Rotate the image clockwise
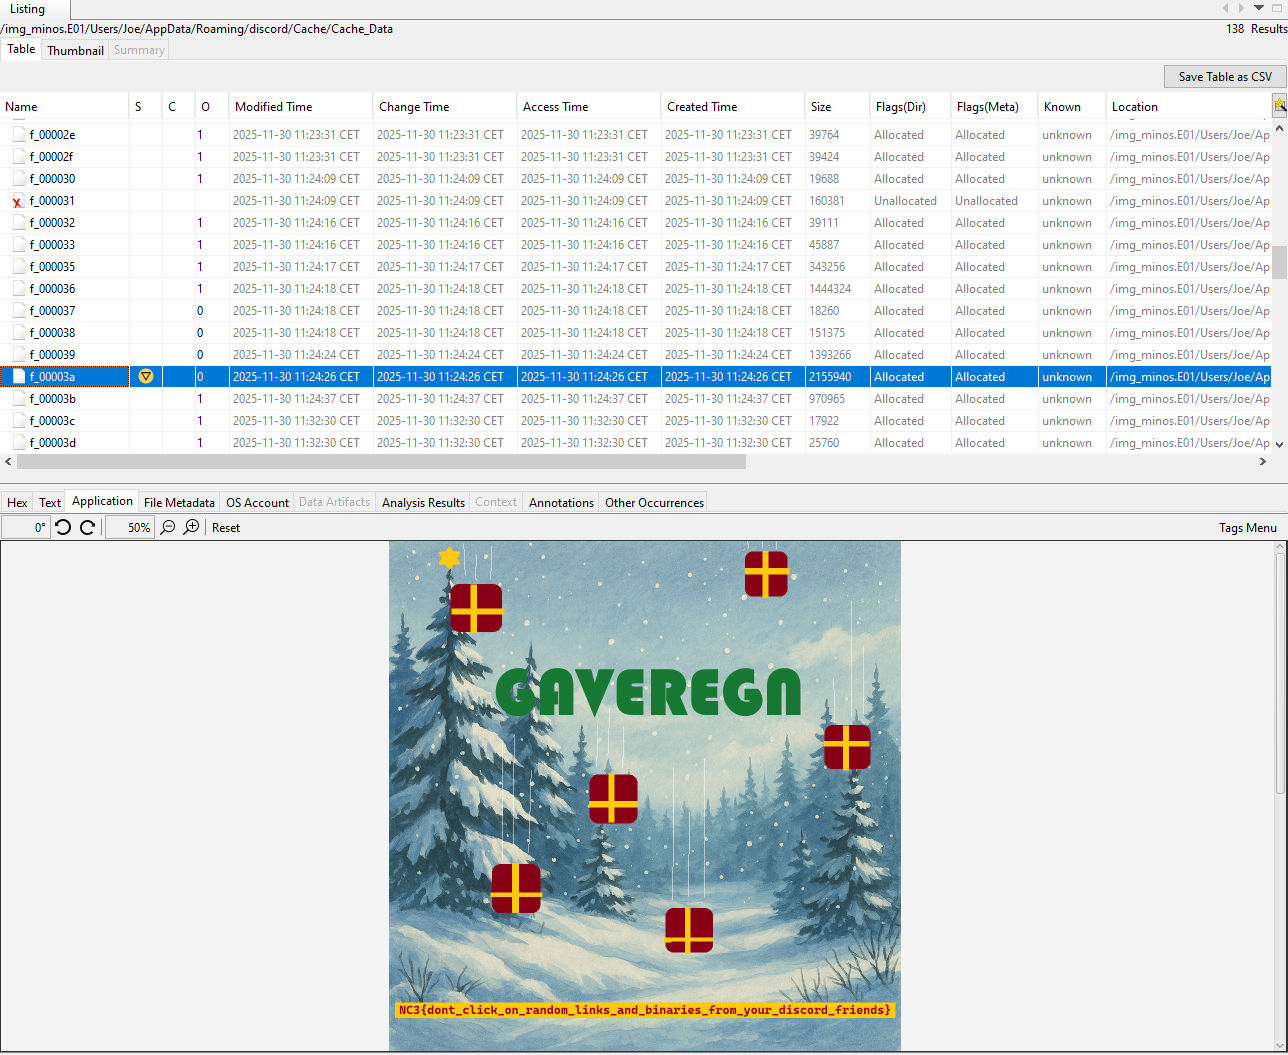 (x=87, y=527)
